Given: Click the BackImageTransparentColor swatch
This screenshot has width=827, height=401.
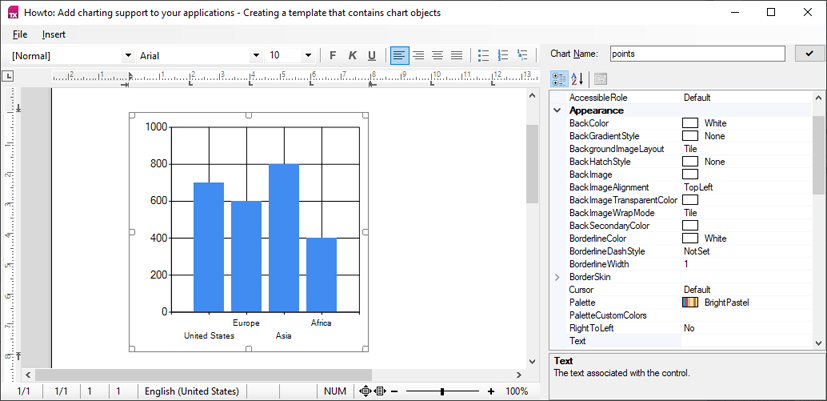Looking at the screenshot, I should click(690, 200).
